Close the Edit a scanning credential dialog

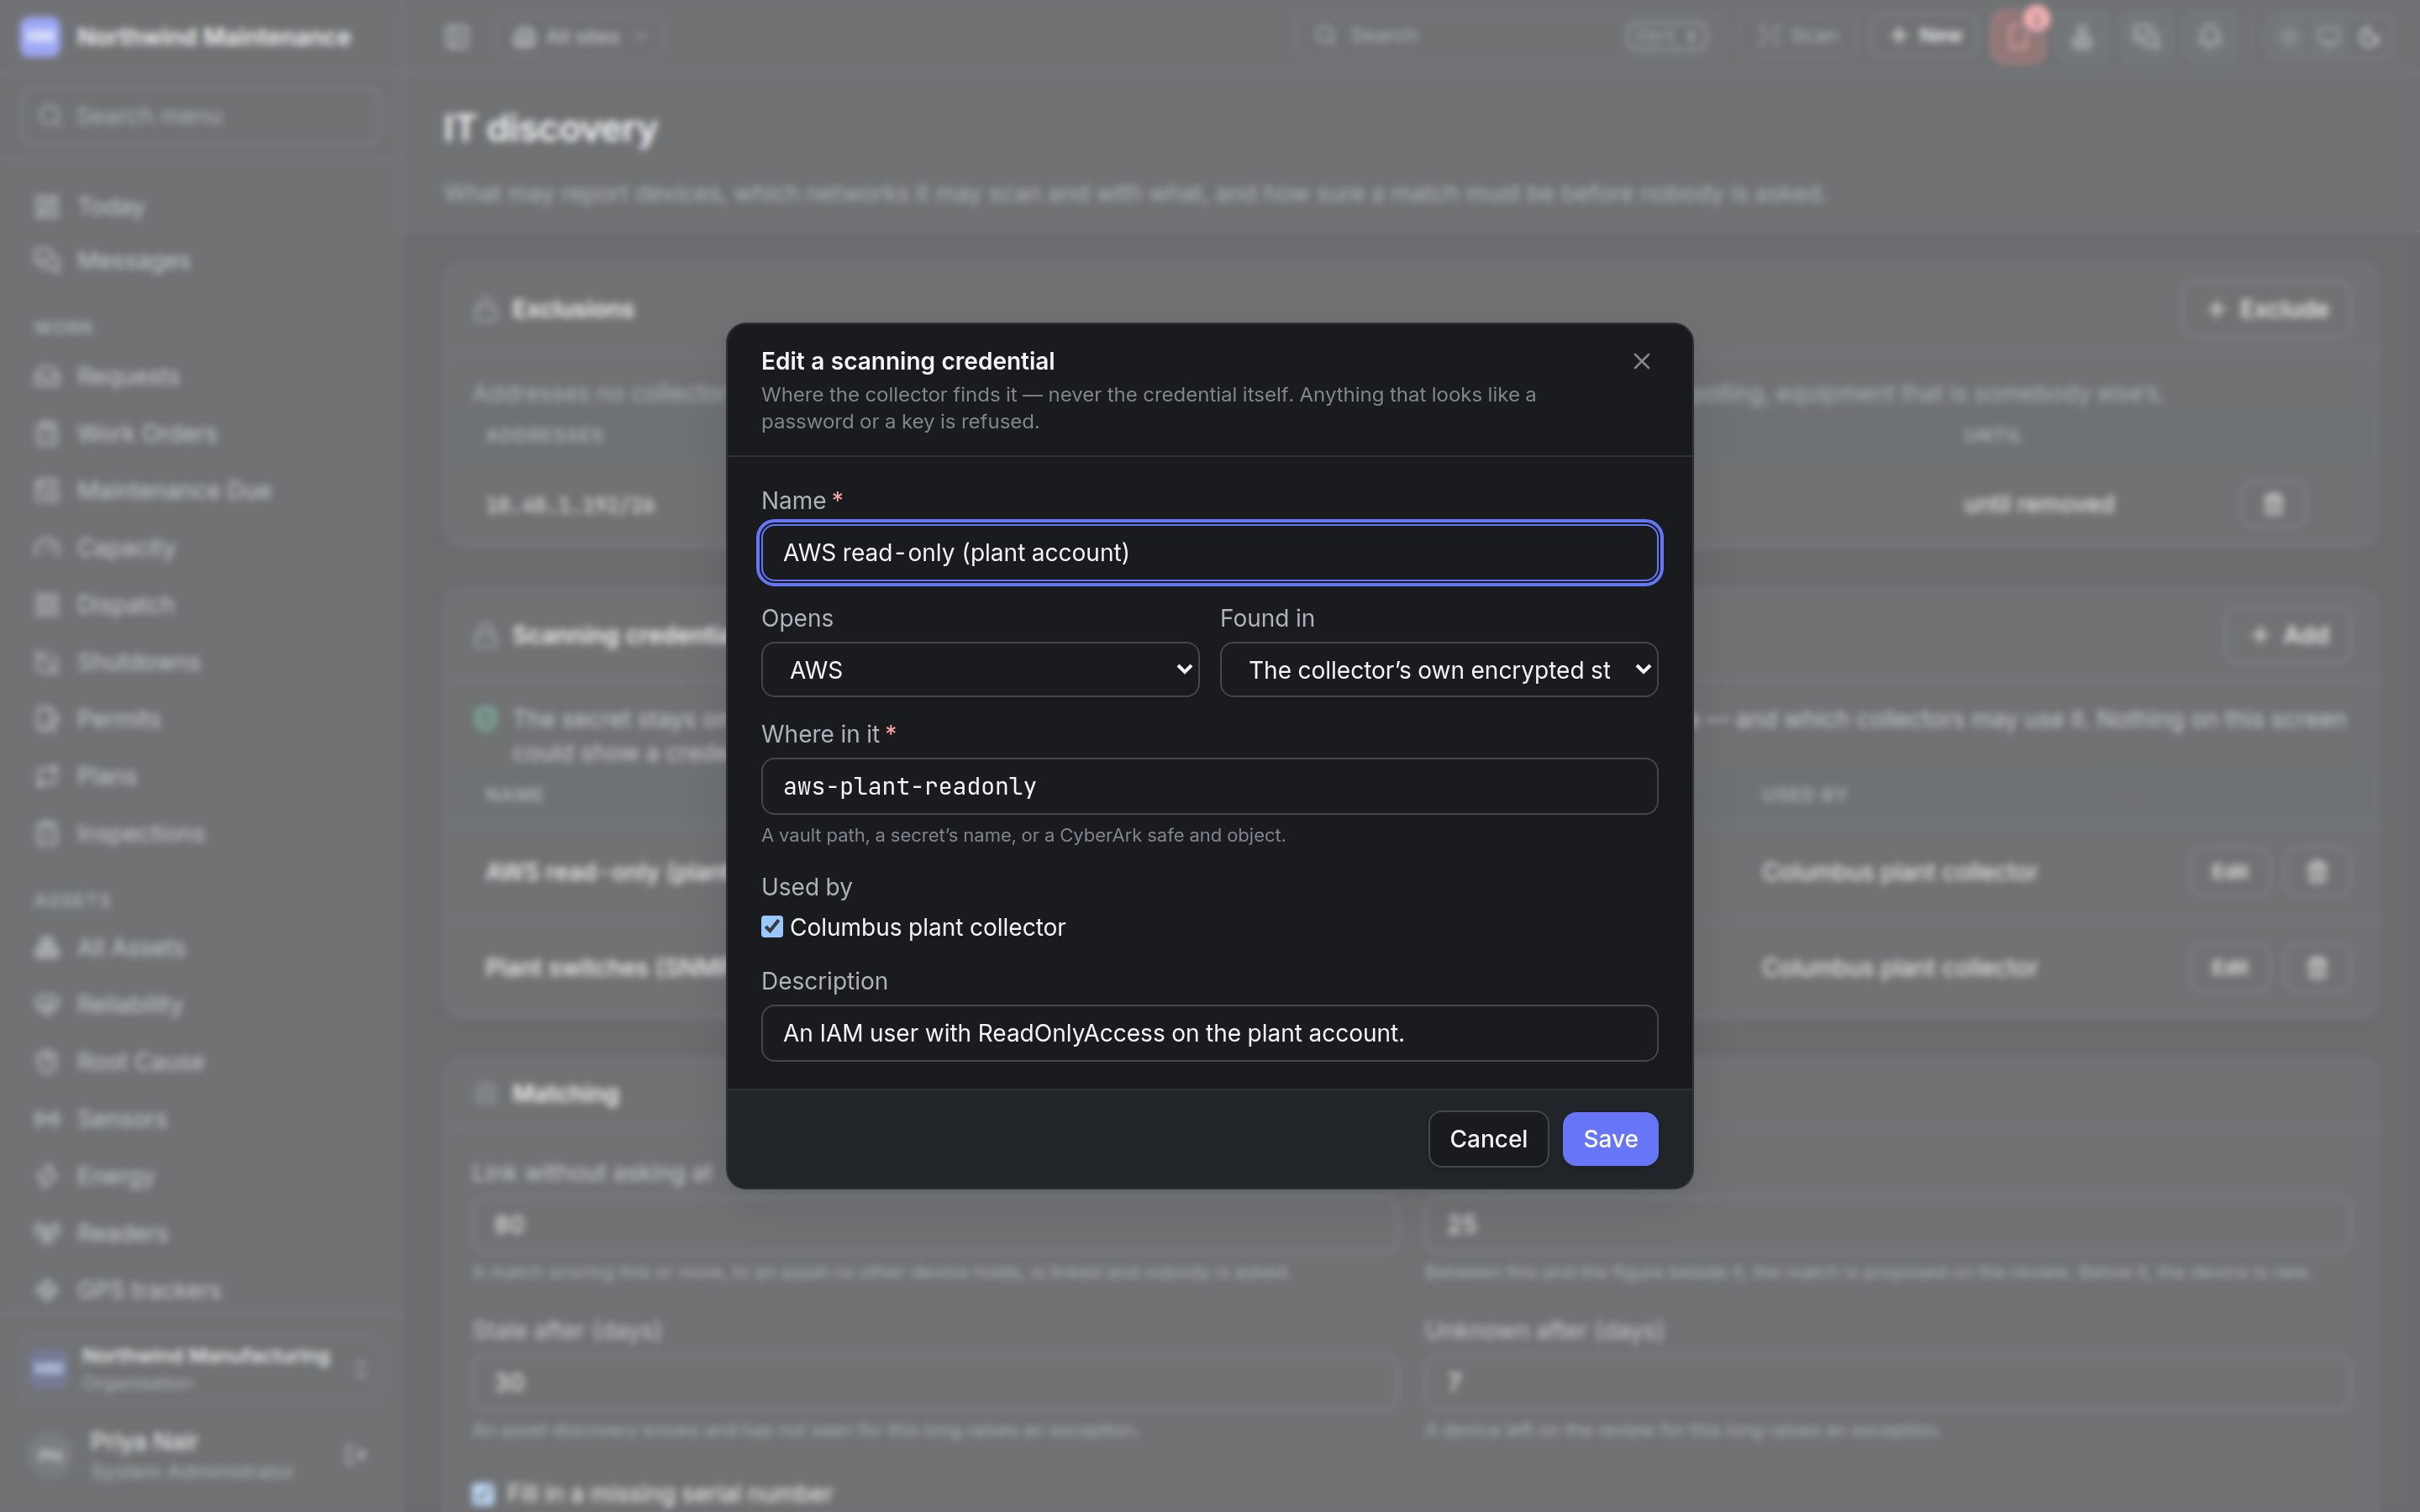click(x=1641, y=361)
